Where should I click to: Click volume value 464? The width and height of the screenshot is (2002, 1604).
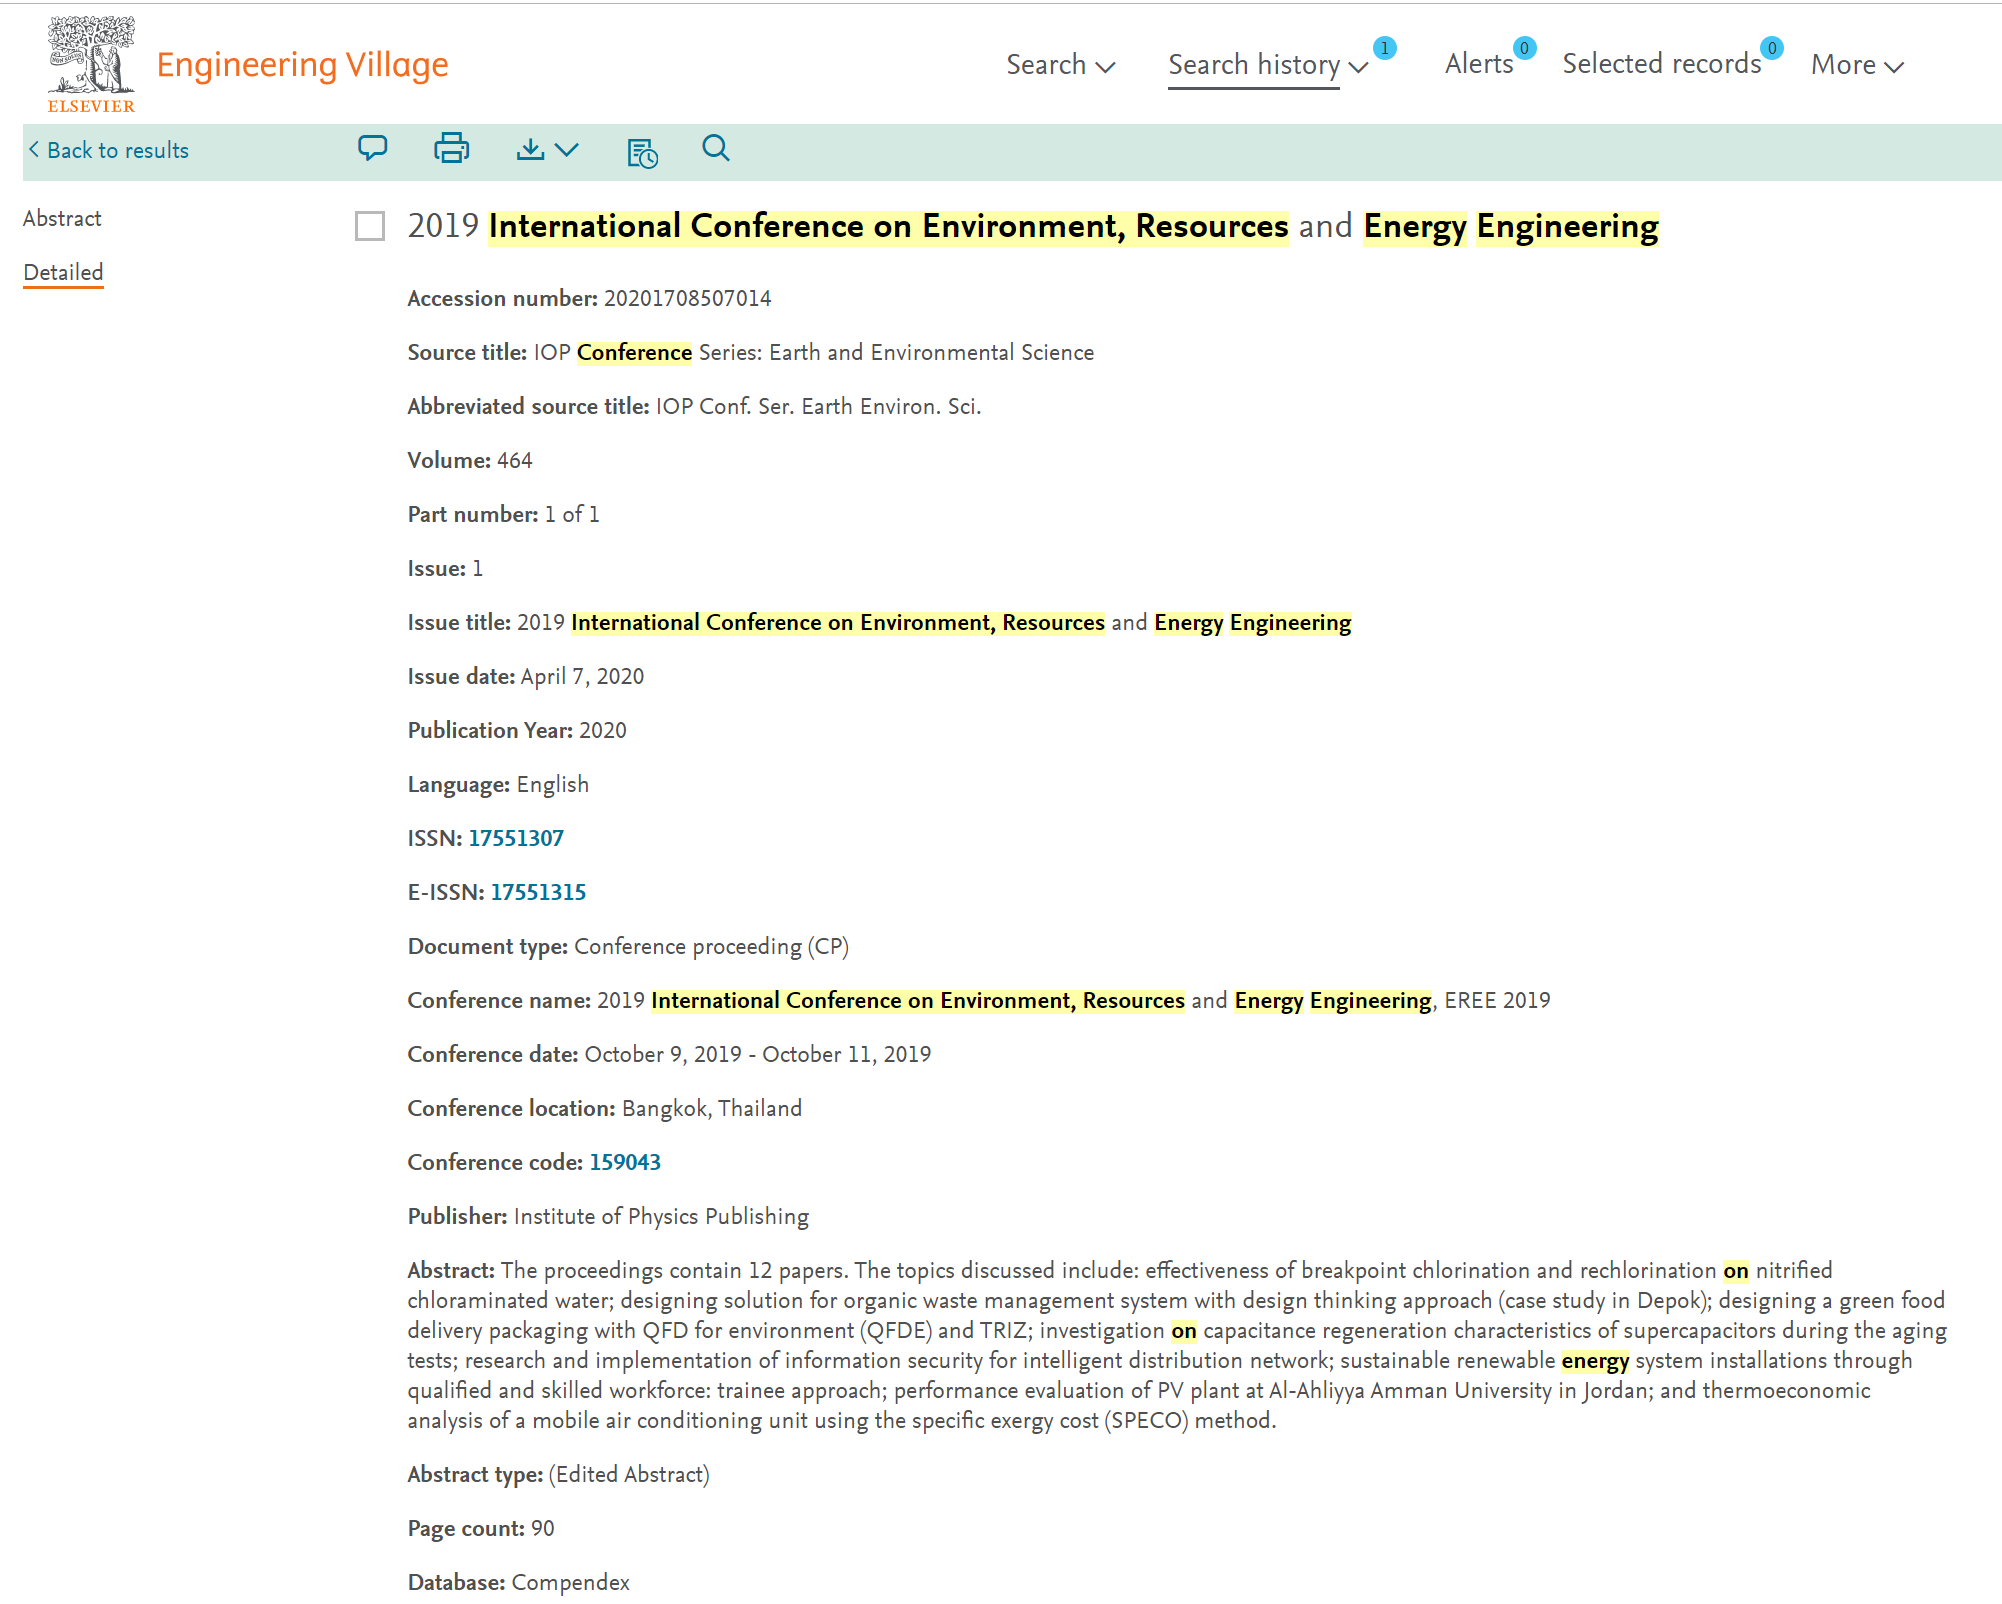click(515, 460)
